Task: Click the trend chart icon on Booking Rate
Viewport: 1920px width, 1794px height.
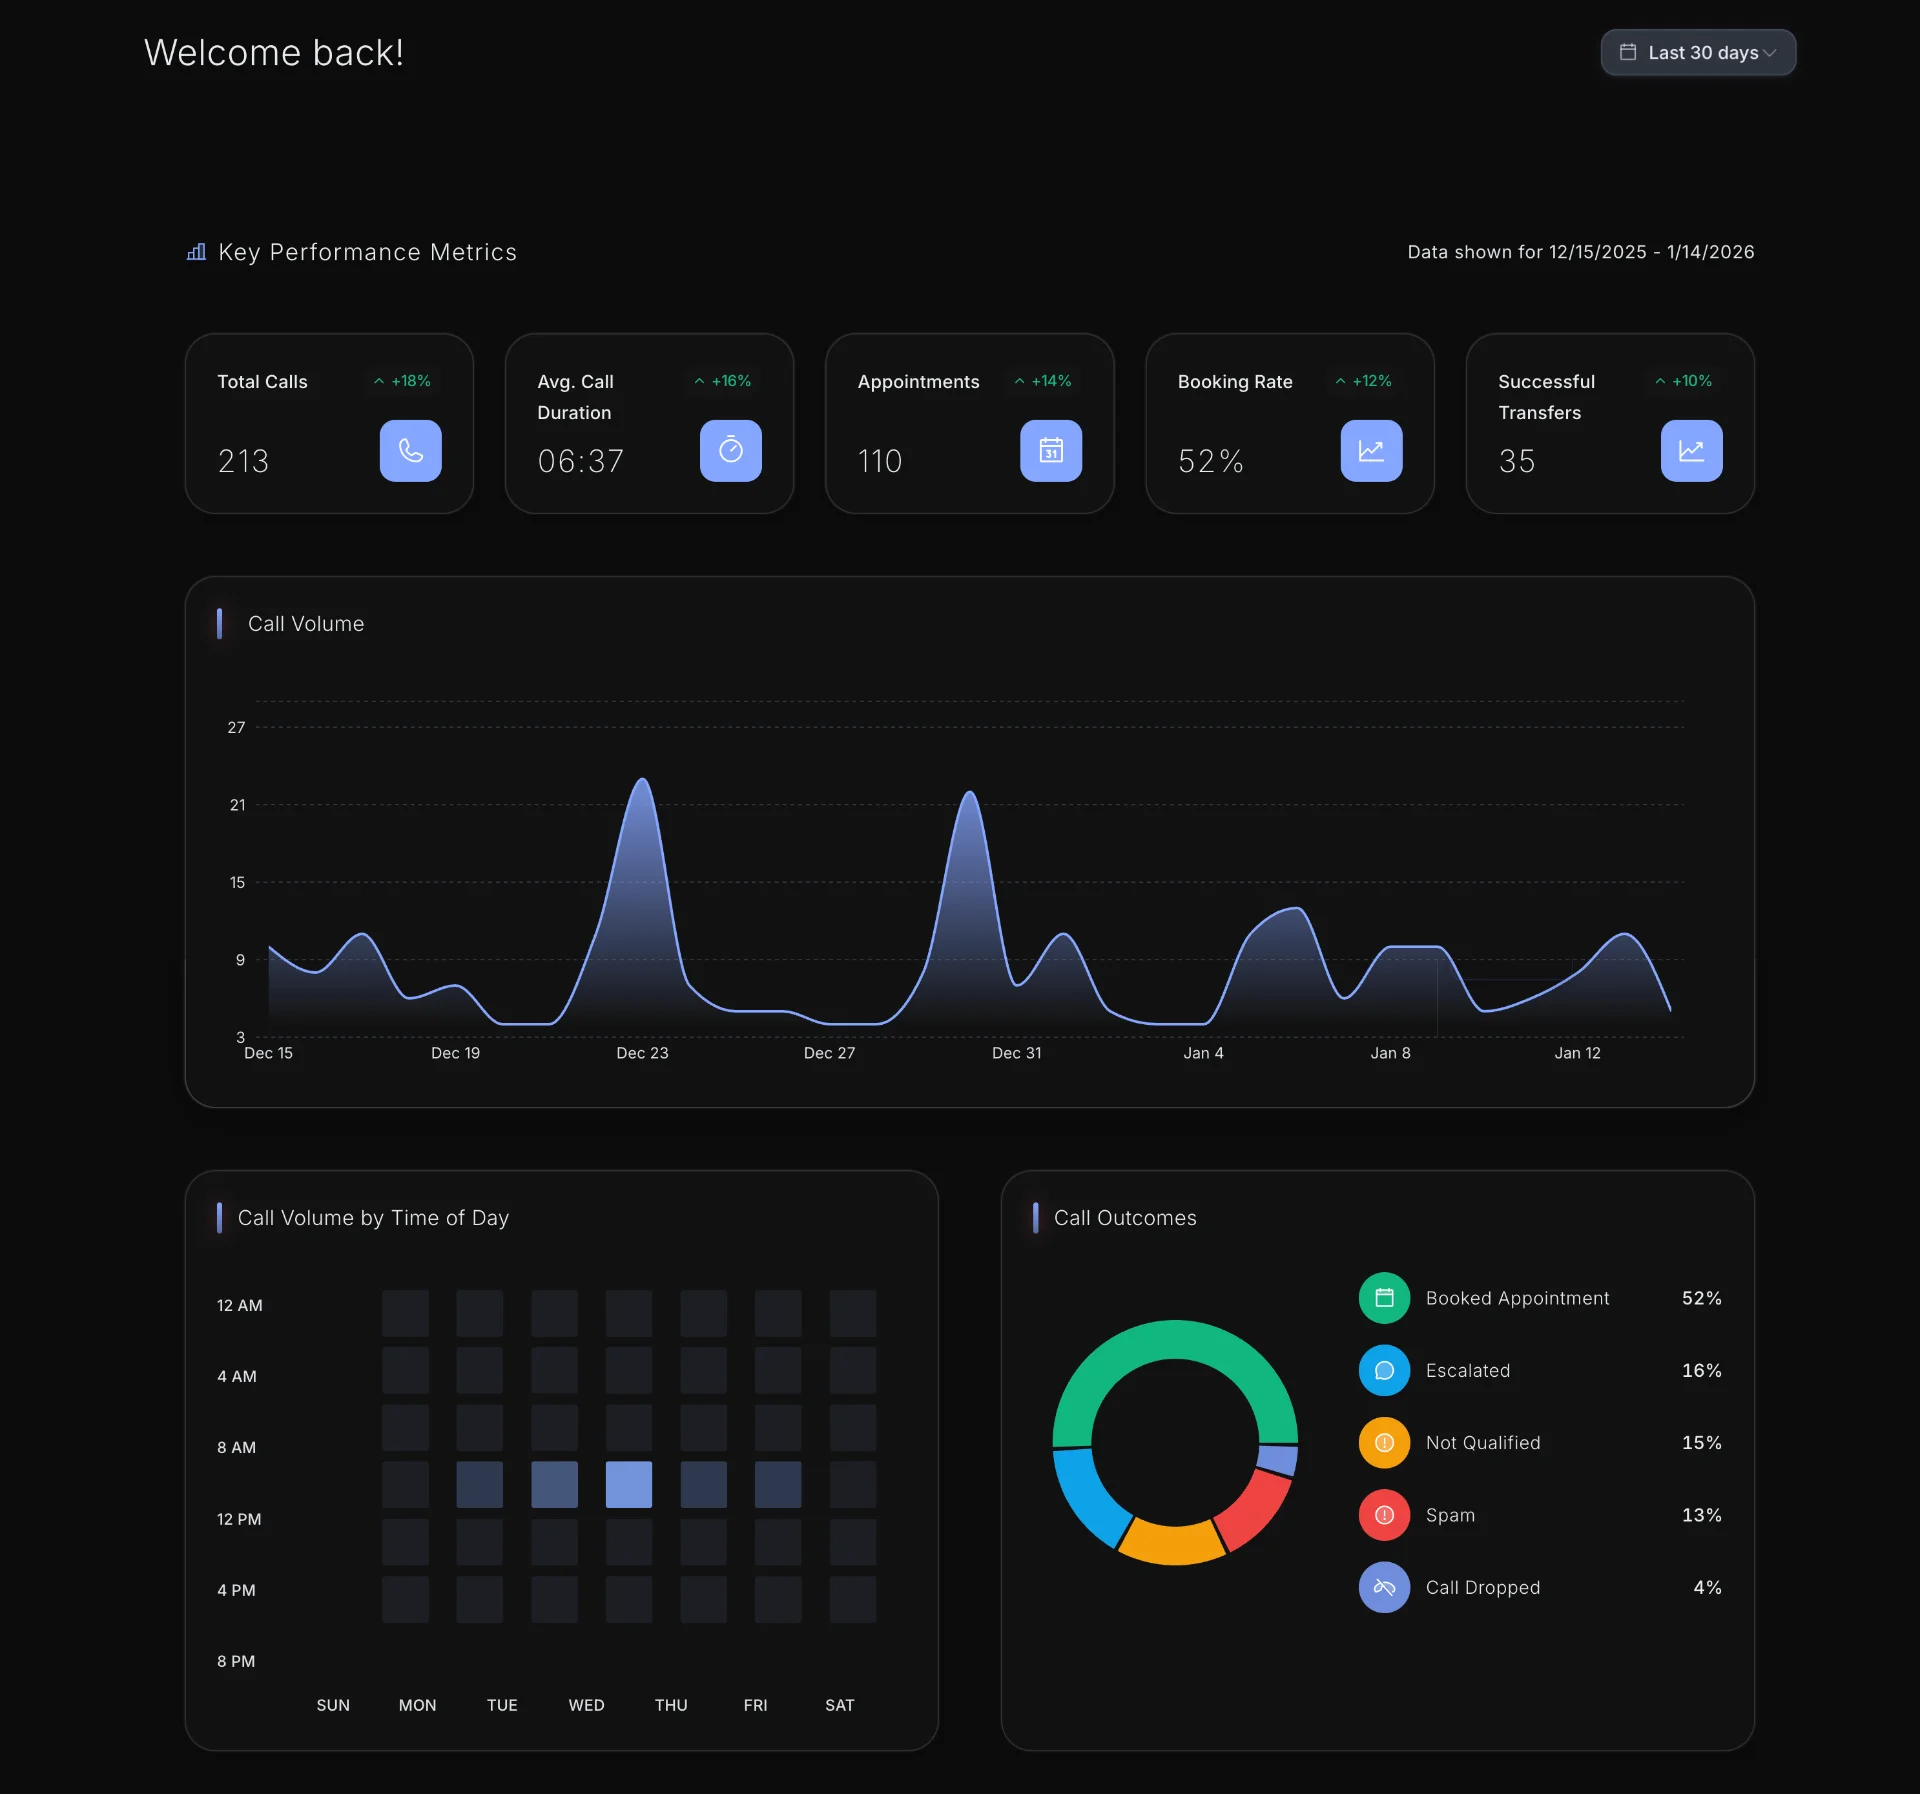Action: point(1371,451)
